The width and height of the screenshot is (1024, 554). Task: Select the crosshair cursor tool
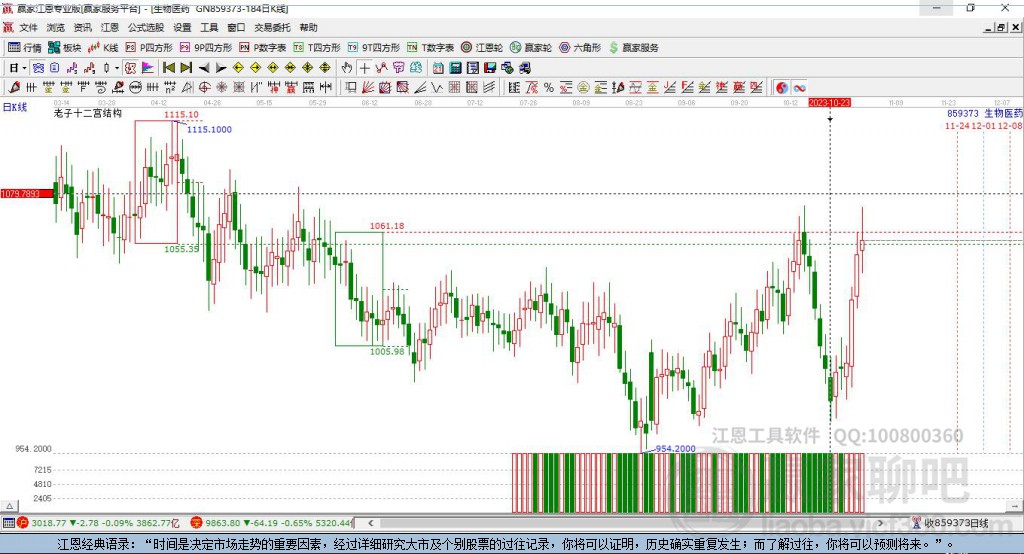coord(364,68)
